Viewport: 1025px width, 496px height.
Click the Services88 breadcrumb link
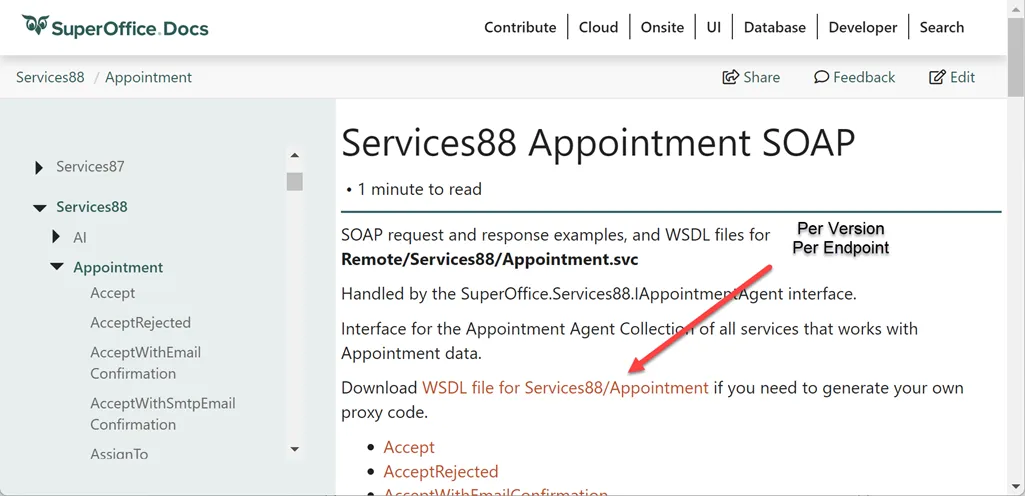pyautogui.click(x=50, y=77)
